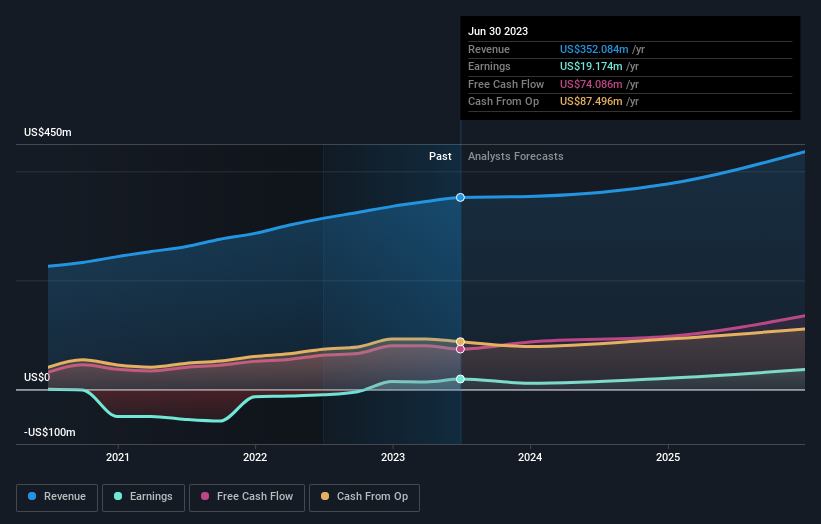Viewport: 821px width, 524px height.
Task: Click the -US$100m y-axis label
Action: 50,432
